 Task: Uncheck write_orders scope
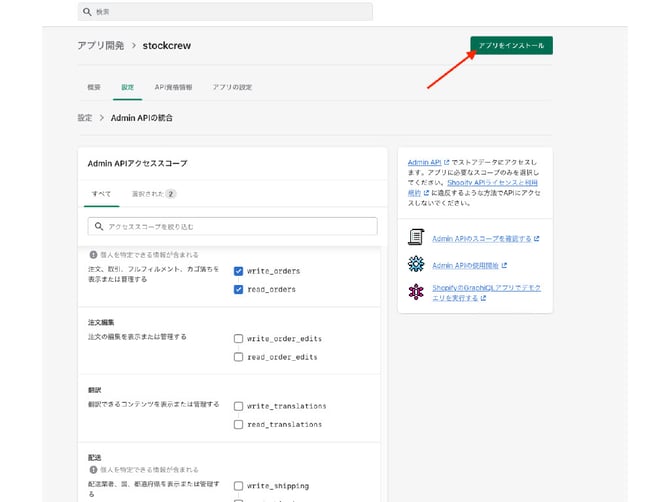238,271
